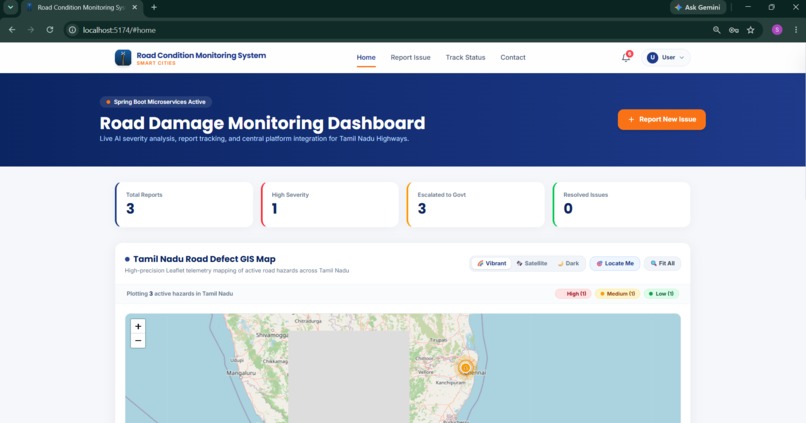806x423 pixels.
Task: Go to the Home nav tab
Action: coord(366,58)
